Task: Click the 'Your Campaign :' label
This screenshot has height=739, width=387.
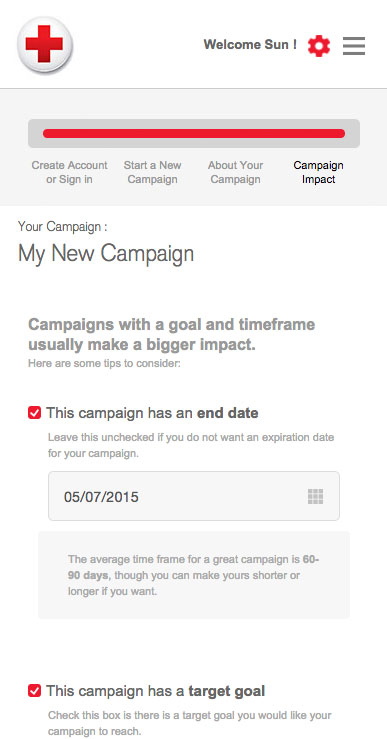Action: click(x=63, y=227)
